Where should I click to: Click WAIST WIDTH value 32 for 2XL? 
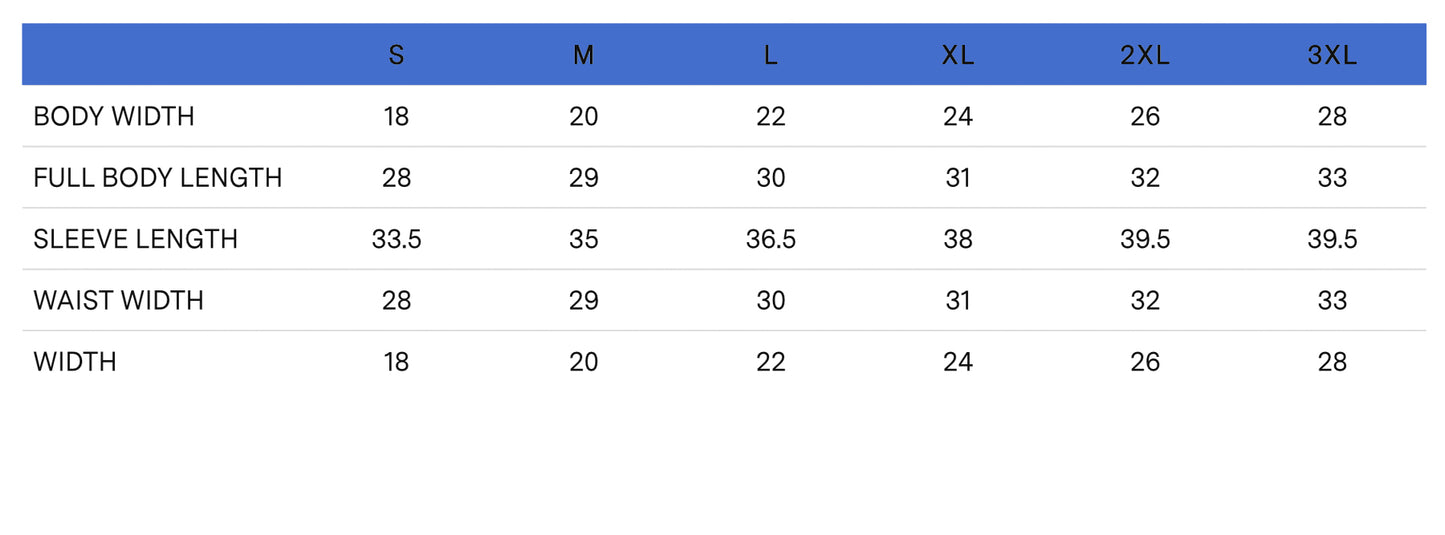pos(1144,300)
